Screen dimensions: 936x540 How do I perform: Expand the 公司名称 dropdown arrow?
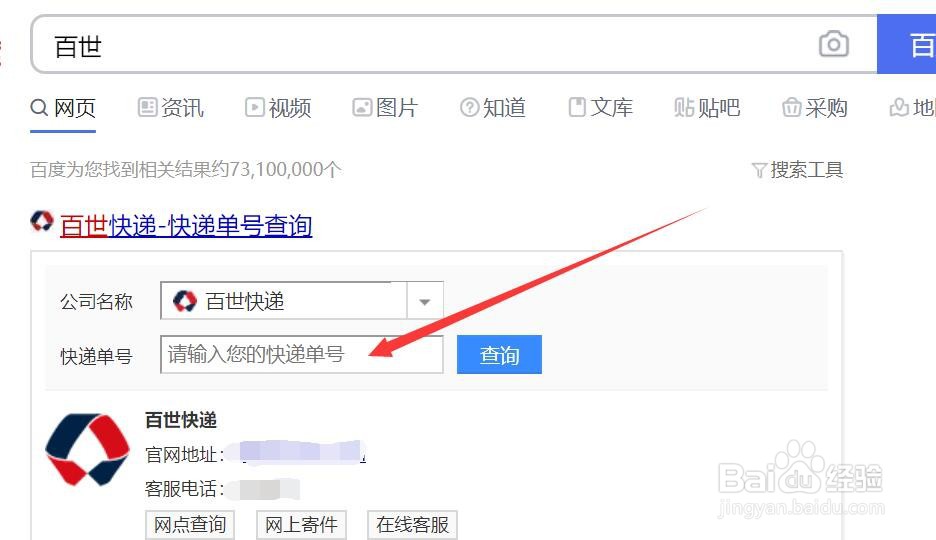coord(424,301)
